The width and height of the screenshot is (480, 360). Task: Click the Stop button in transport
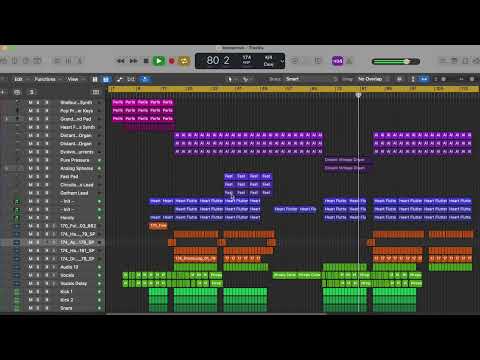[146, 61]
